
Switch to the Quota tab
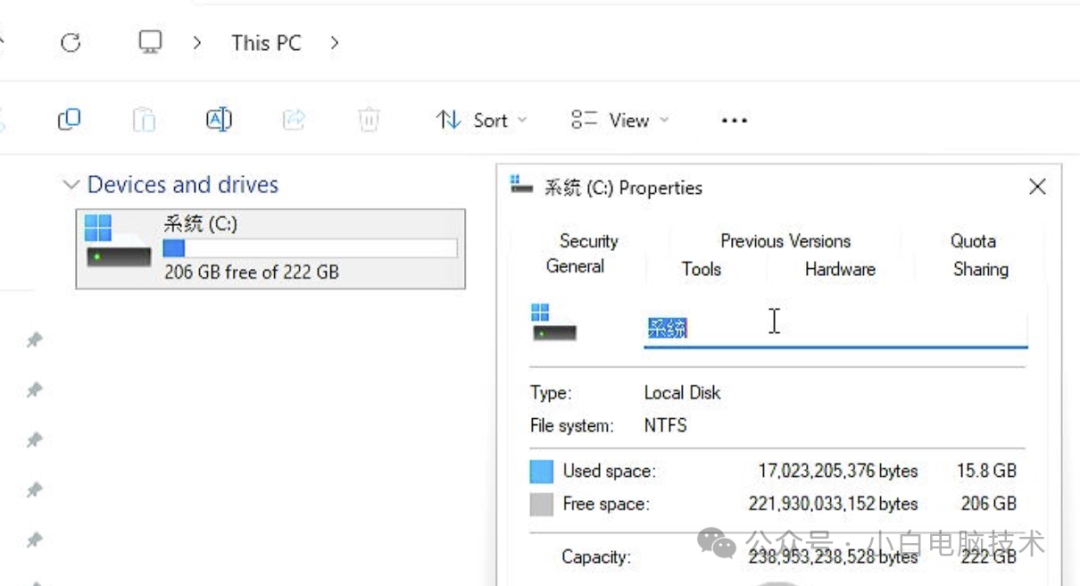(x=973, y=241)
